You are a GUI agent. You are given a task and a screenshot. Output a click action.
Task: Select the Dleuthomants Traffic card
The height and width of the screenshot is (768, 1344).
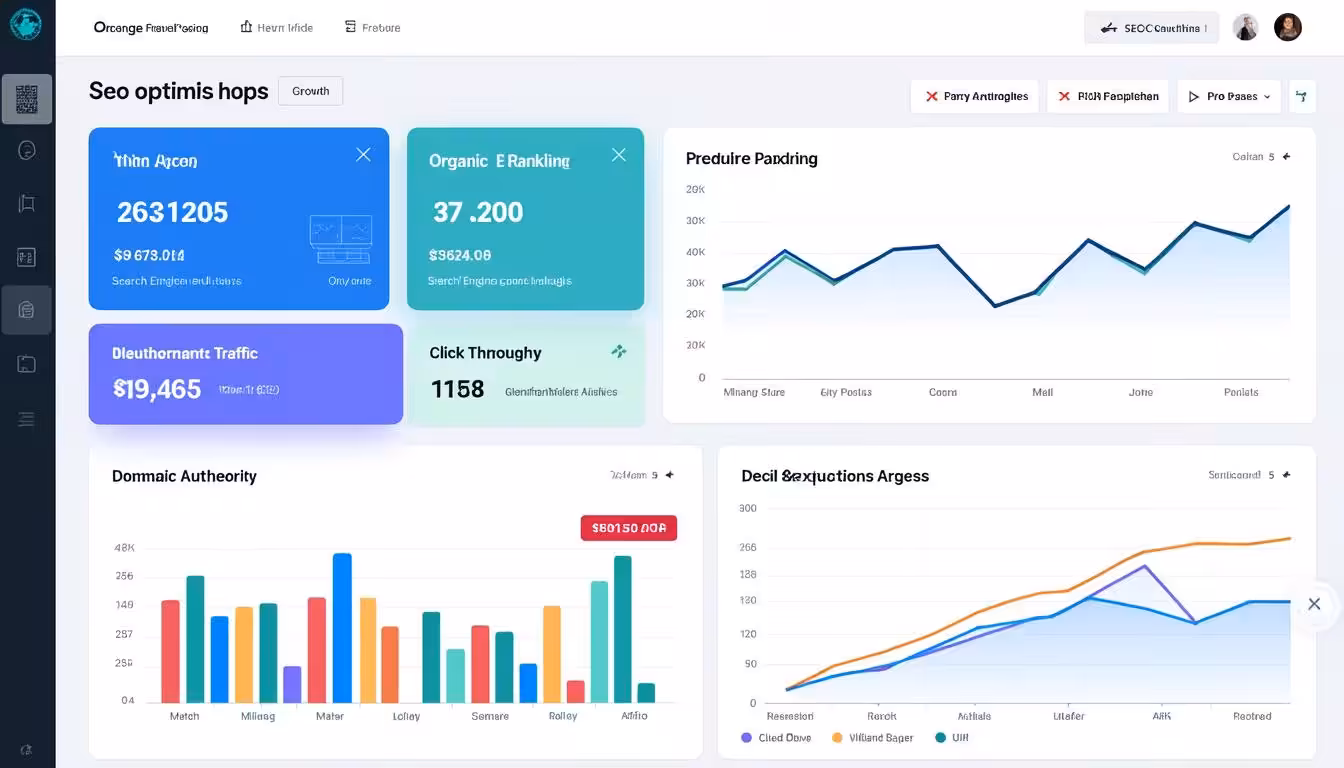point(246,374)
